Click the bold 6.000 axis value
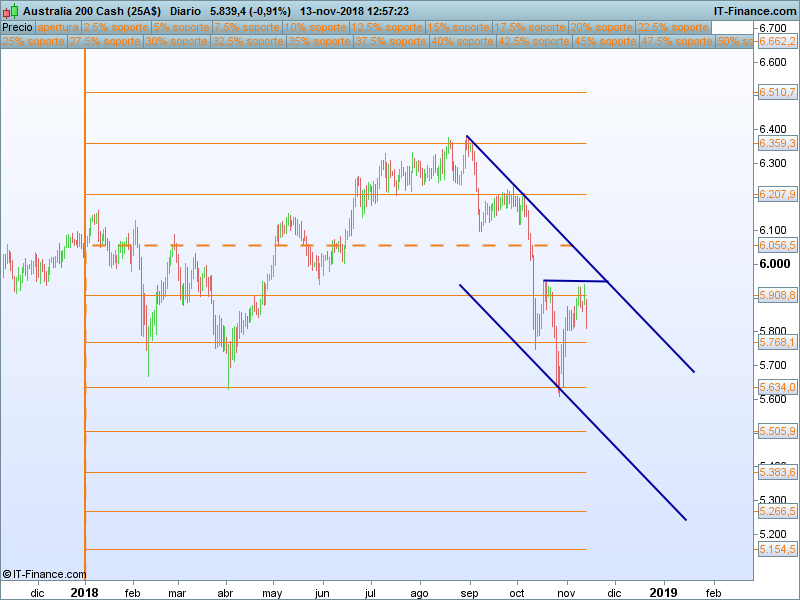800x600 pixels. 774,264
